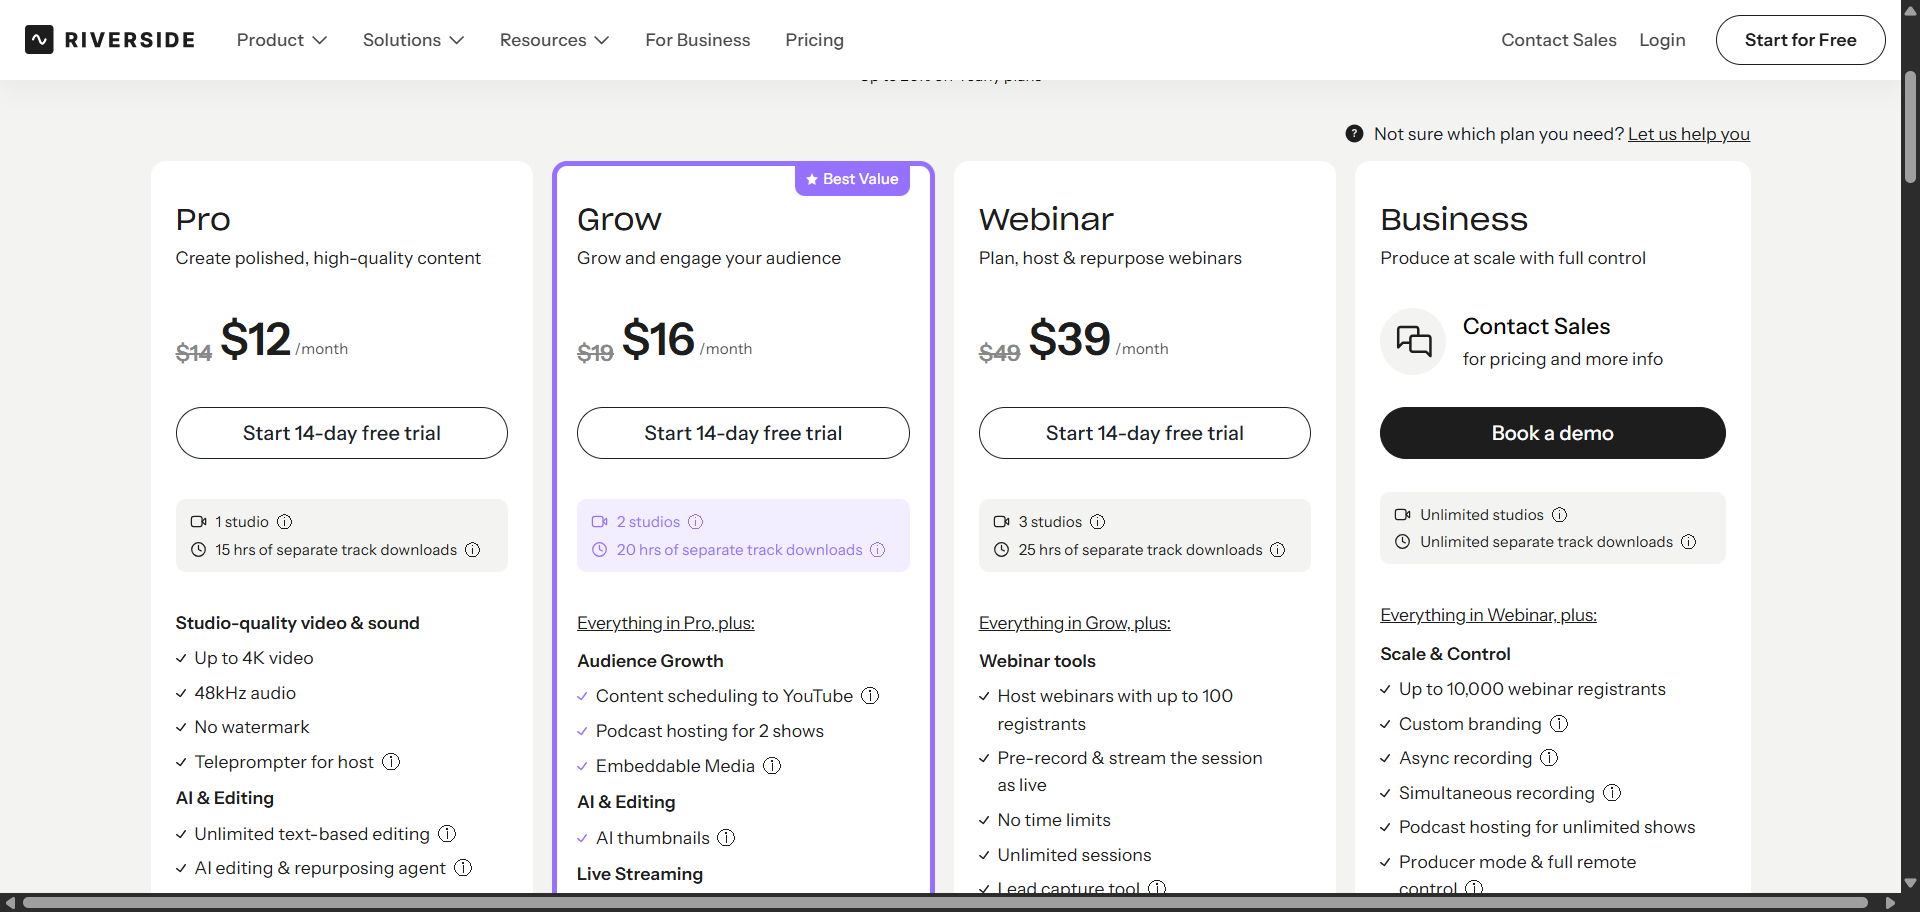
Task: Click the scroll down arrow
Action: click(1910, 883)
